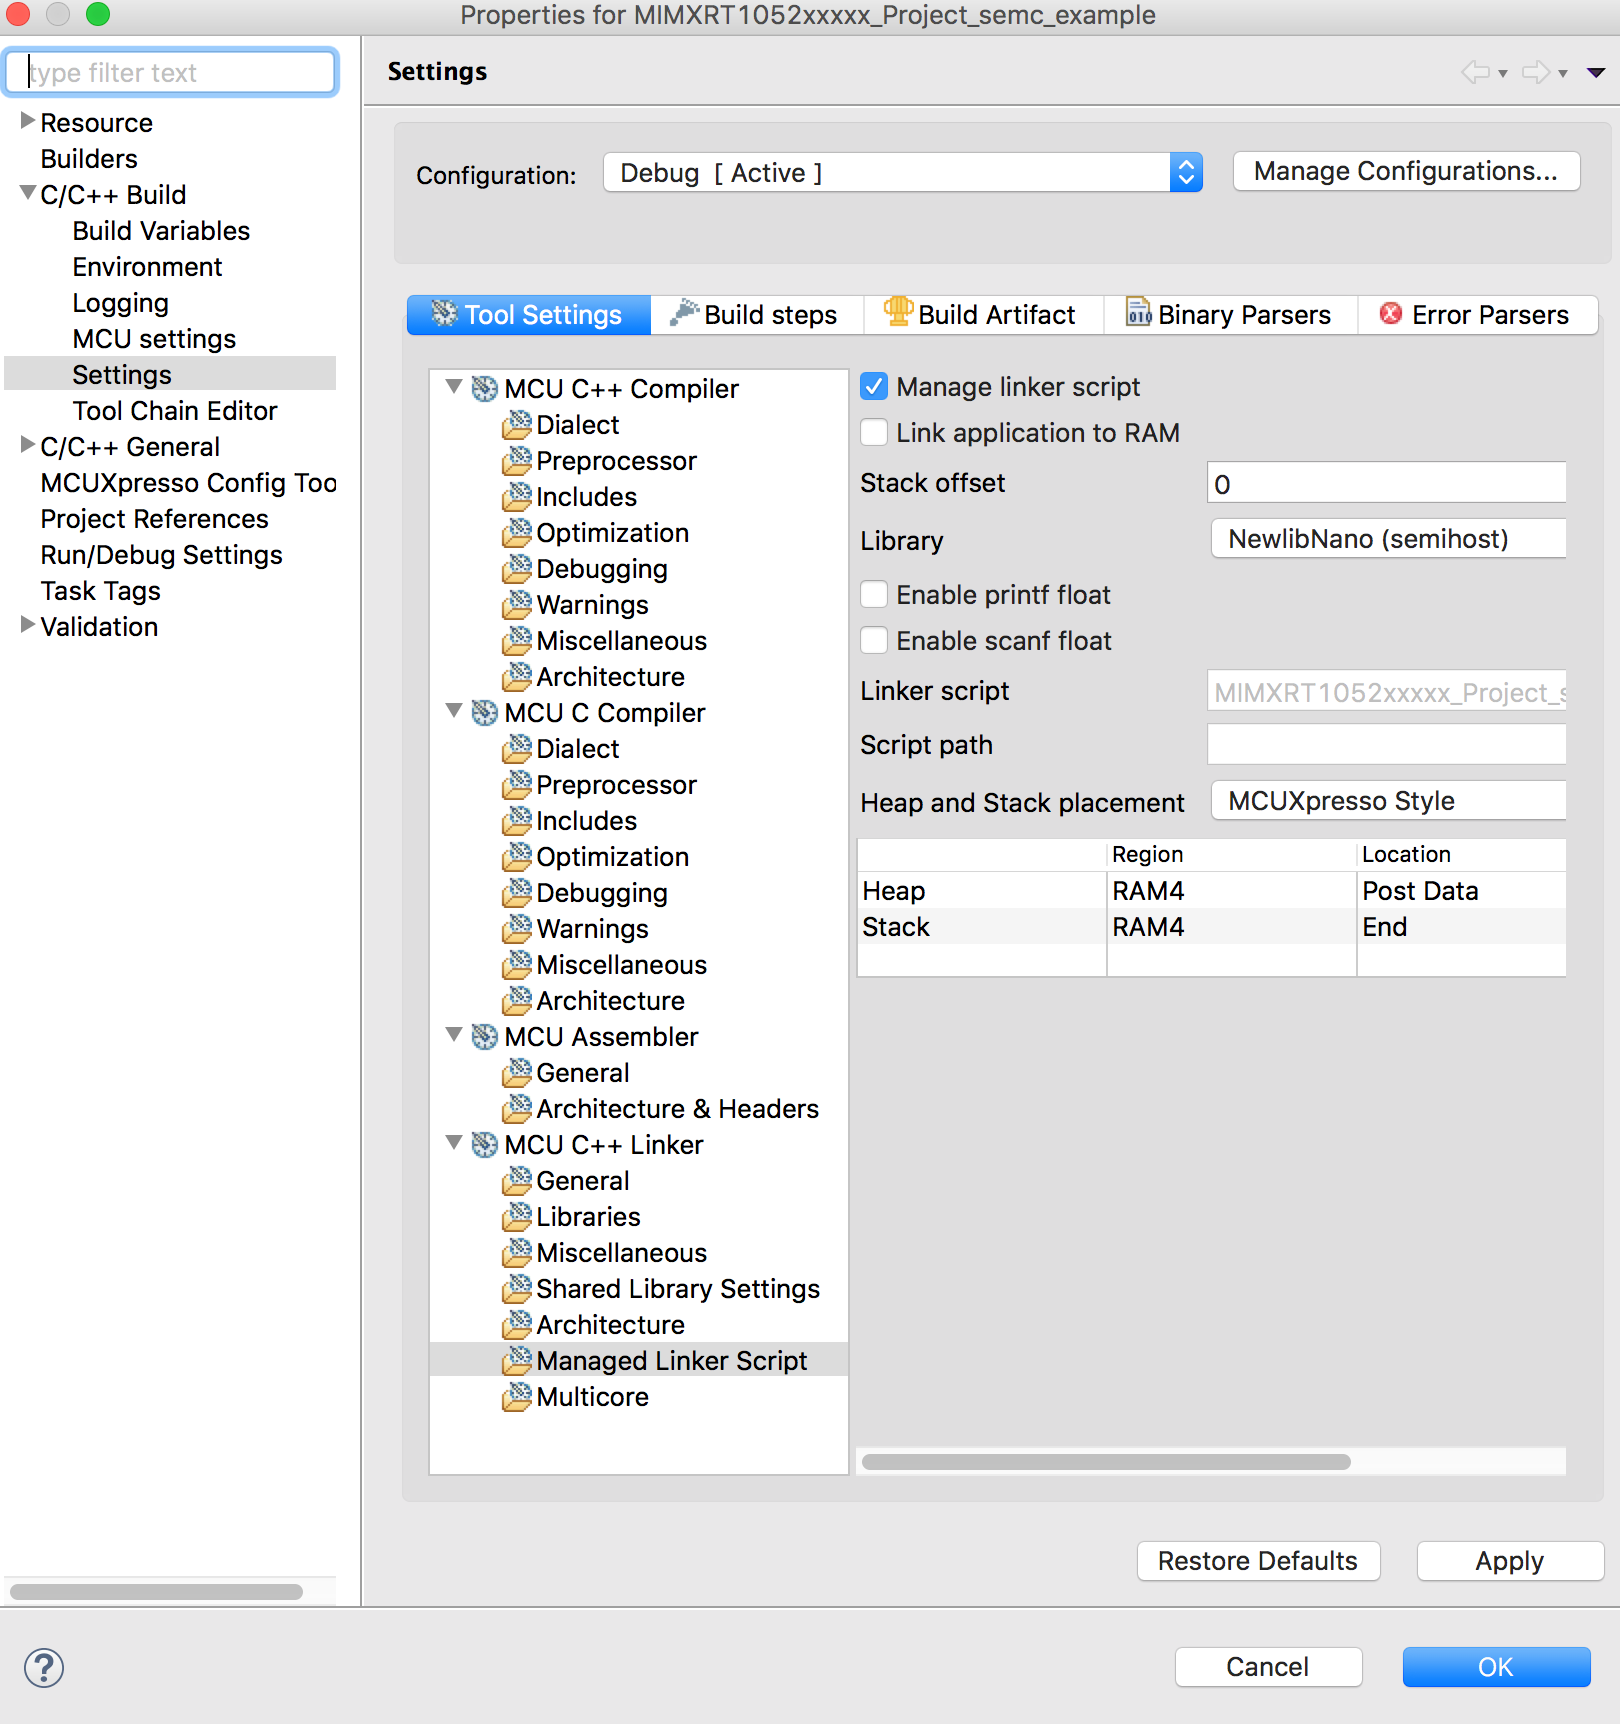Open the help question mark icon
Viewport: 1620px width, 1724px height.
pos(44,1668)
